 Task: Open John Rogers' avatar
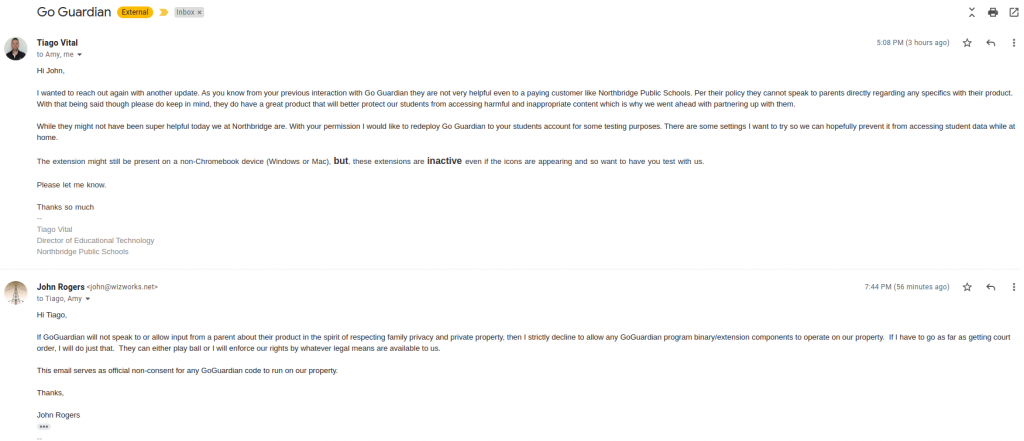click(16, 293)
